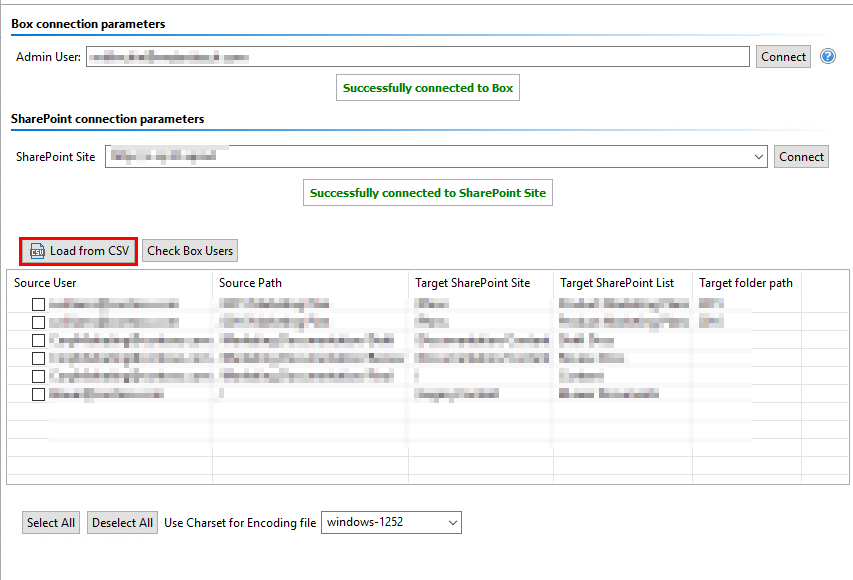Viewport: 853px width, 580px height.
Task: Click the Successfully connected to Box message
Action: point(427,87)
